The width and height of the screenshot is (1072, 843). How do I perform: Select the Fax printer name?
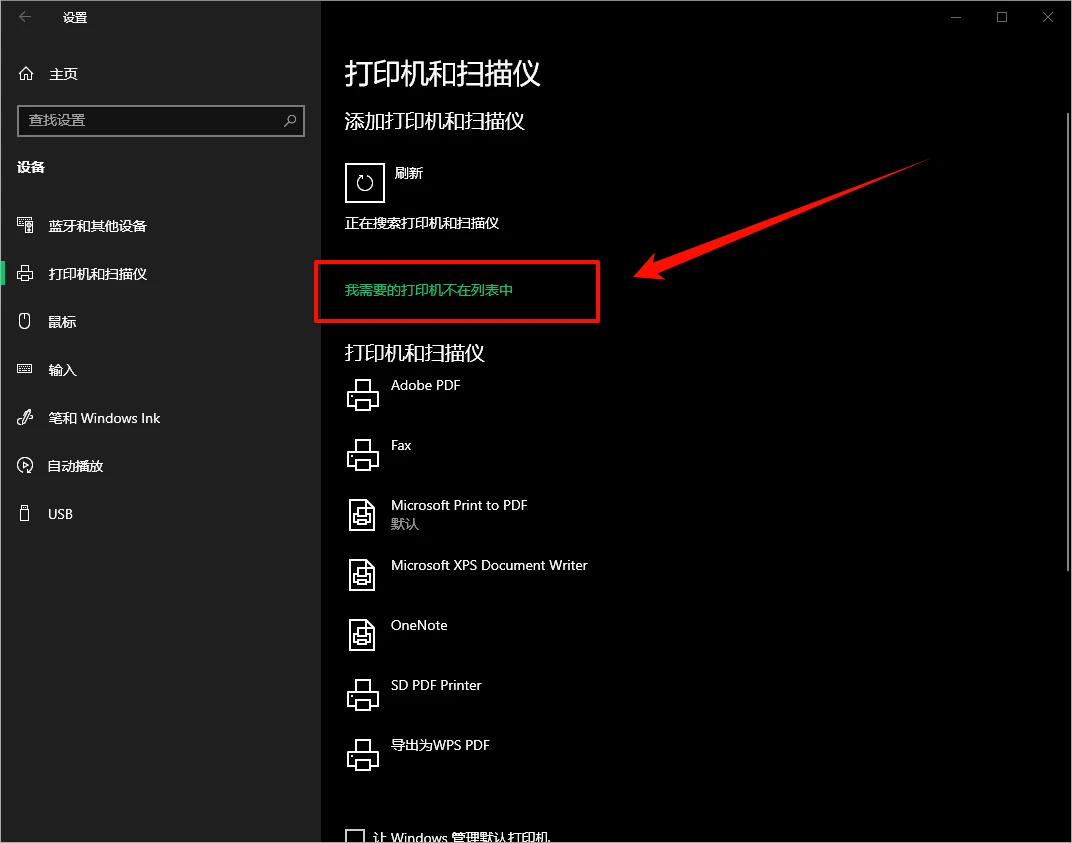(401, 445)
